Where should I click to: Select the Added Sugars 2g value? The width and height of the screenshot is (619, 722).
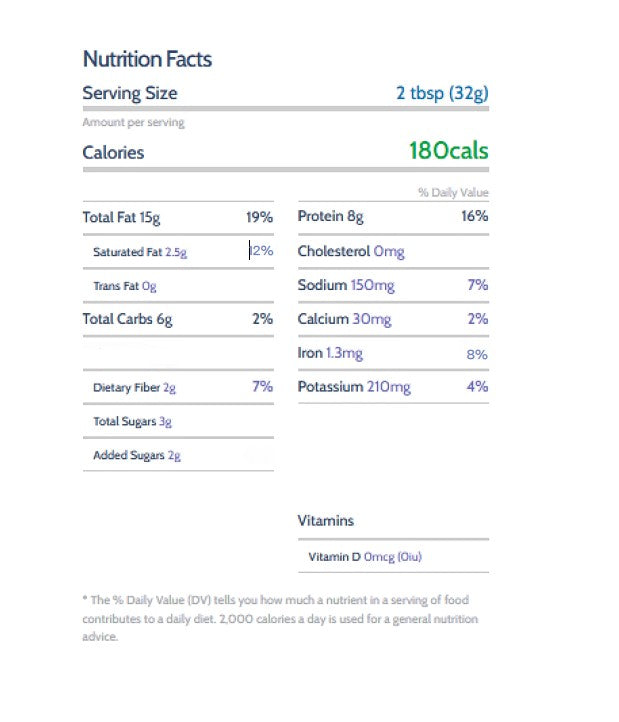click(174, 456)
